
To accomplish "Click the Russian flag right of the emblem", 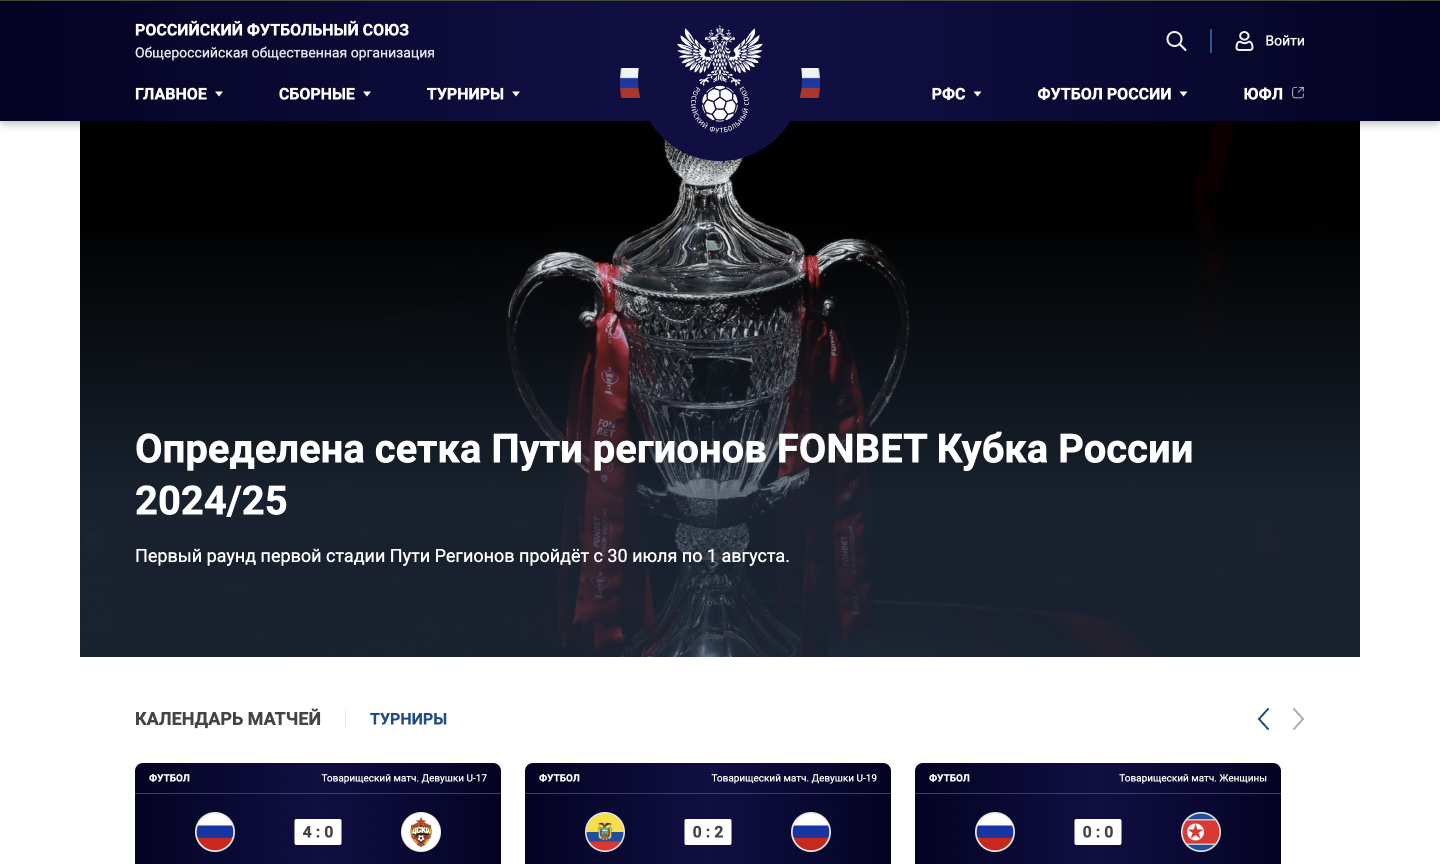I will (x=810, y=83).
